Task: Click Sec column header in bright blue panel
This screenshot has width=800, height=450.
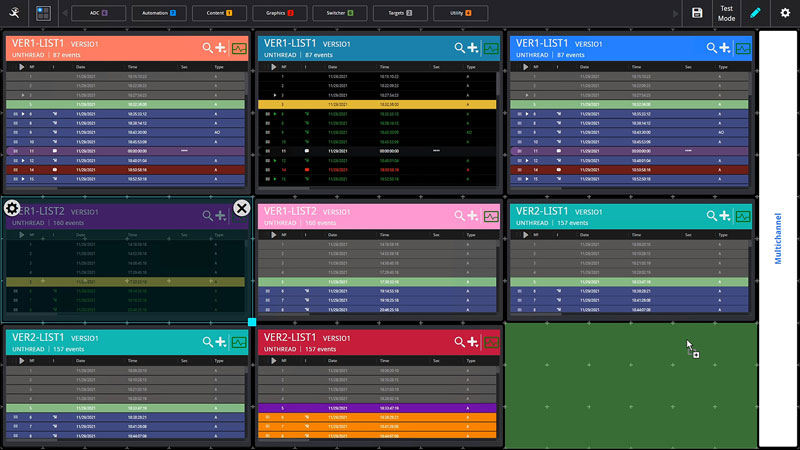Action: coord(688,67)
